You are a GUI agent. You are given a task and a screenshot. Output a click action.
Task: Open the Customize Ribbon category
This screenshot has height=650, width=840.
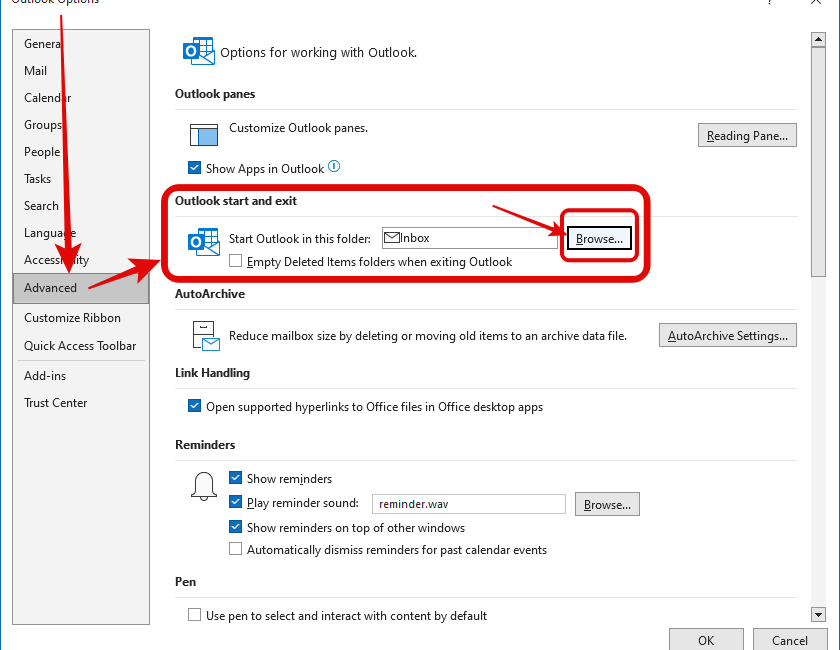pyautogui.click(x=80, y=318)
